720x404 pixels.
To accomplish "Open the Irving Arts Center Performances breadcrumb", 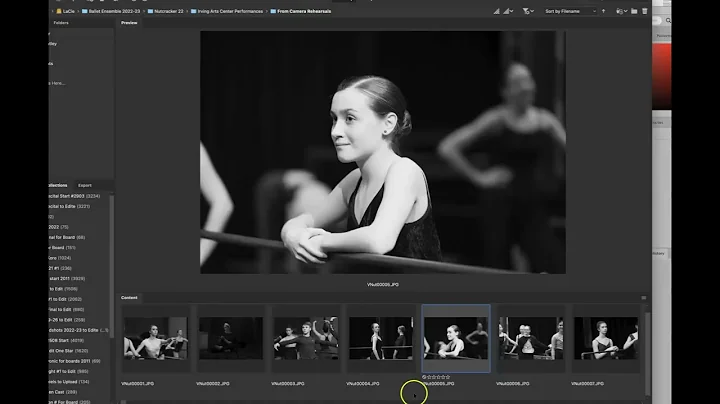I will click(227, 11).
